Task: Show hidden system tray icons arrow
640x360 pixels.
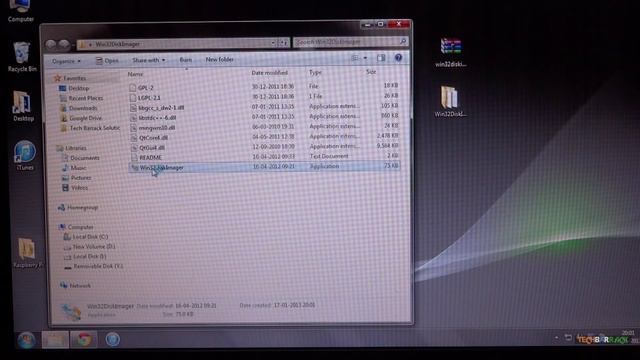Action: (556, 338)
